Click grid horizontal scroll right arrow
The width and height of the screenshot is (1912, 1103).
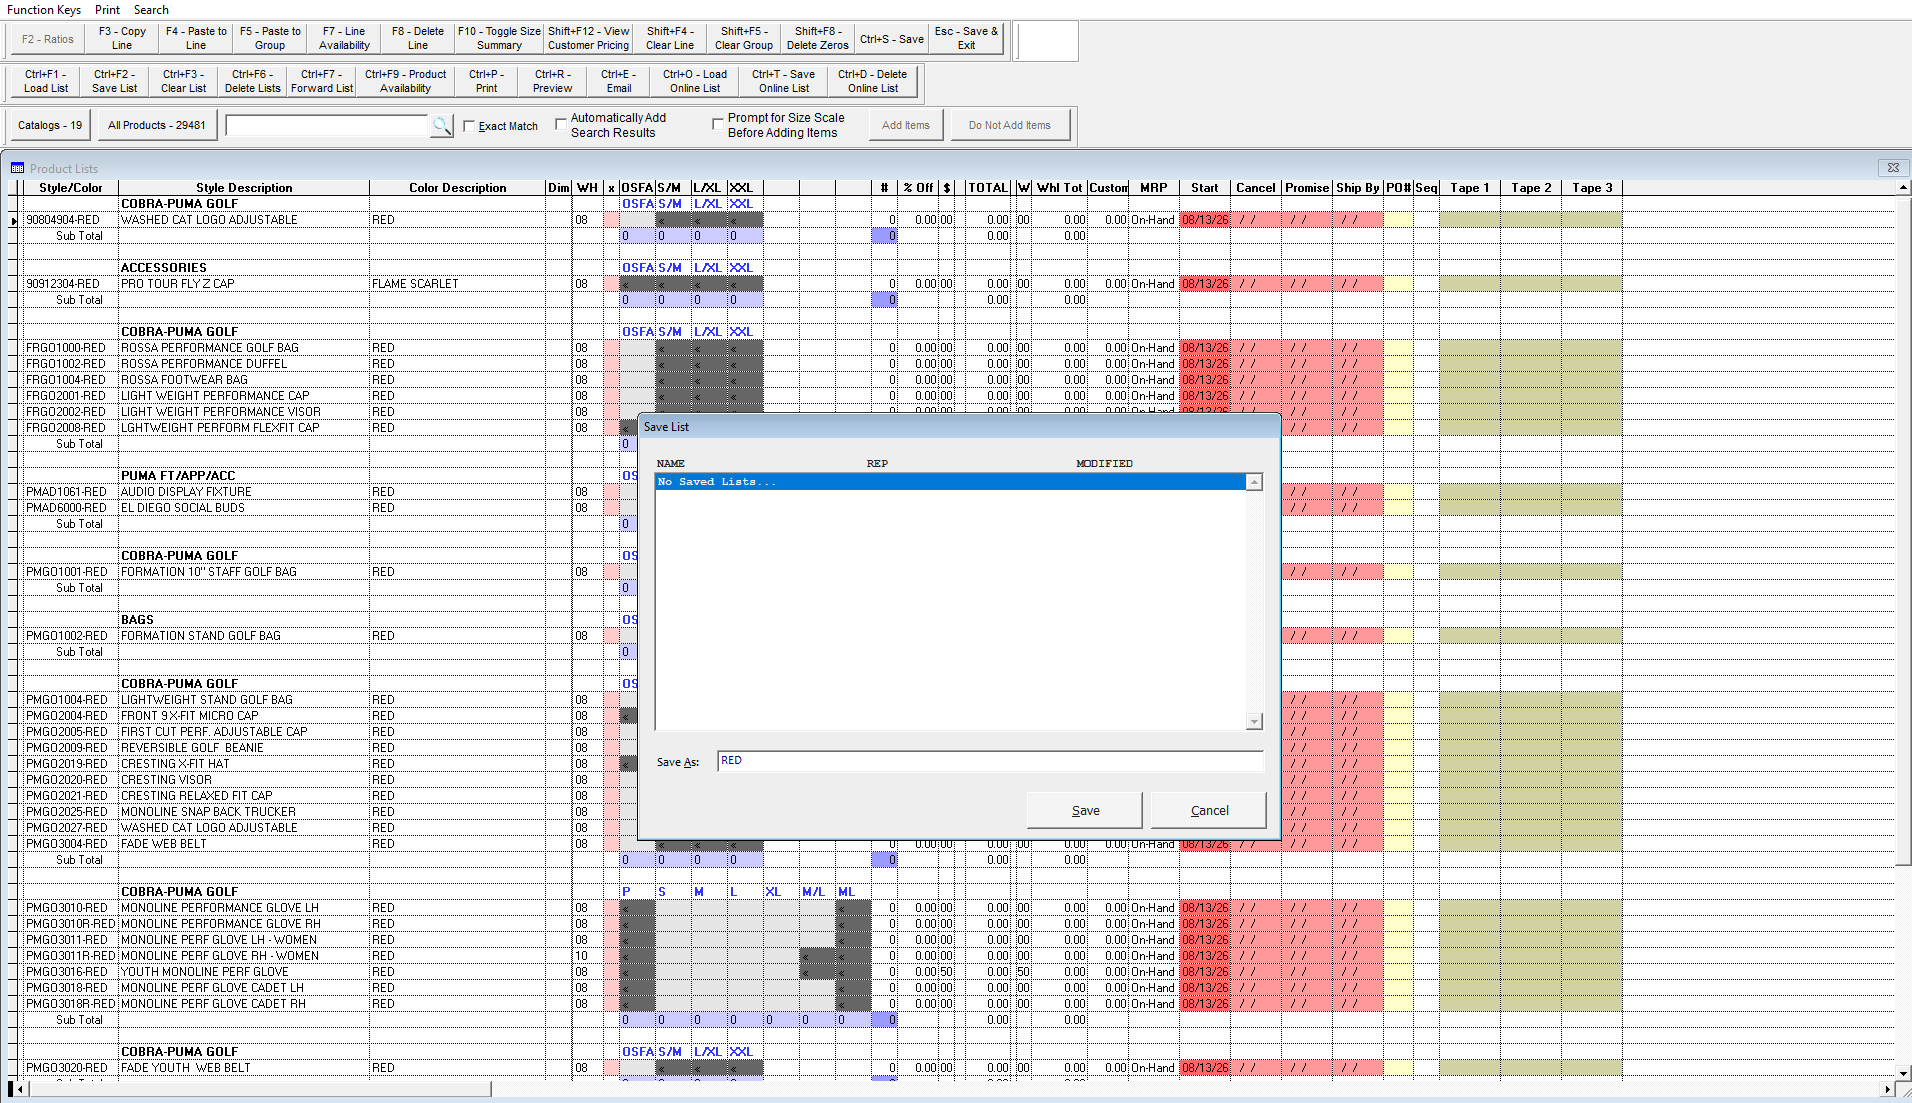pos(1888,1089)
